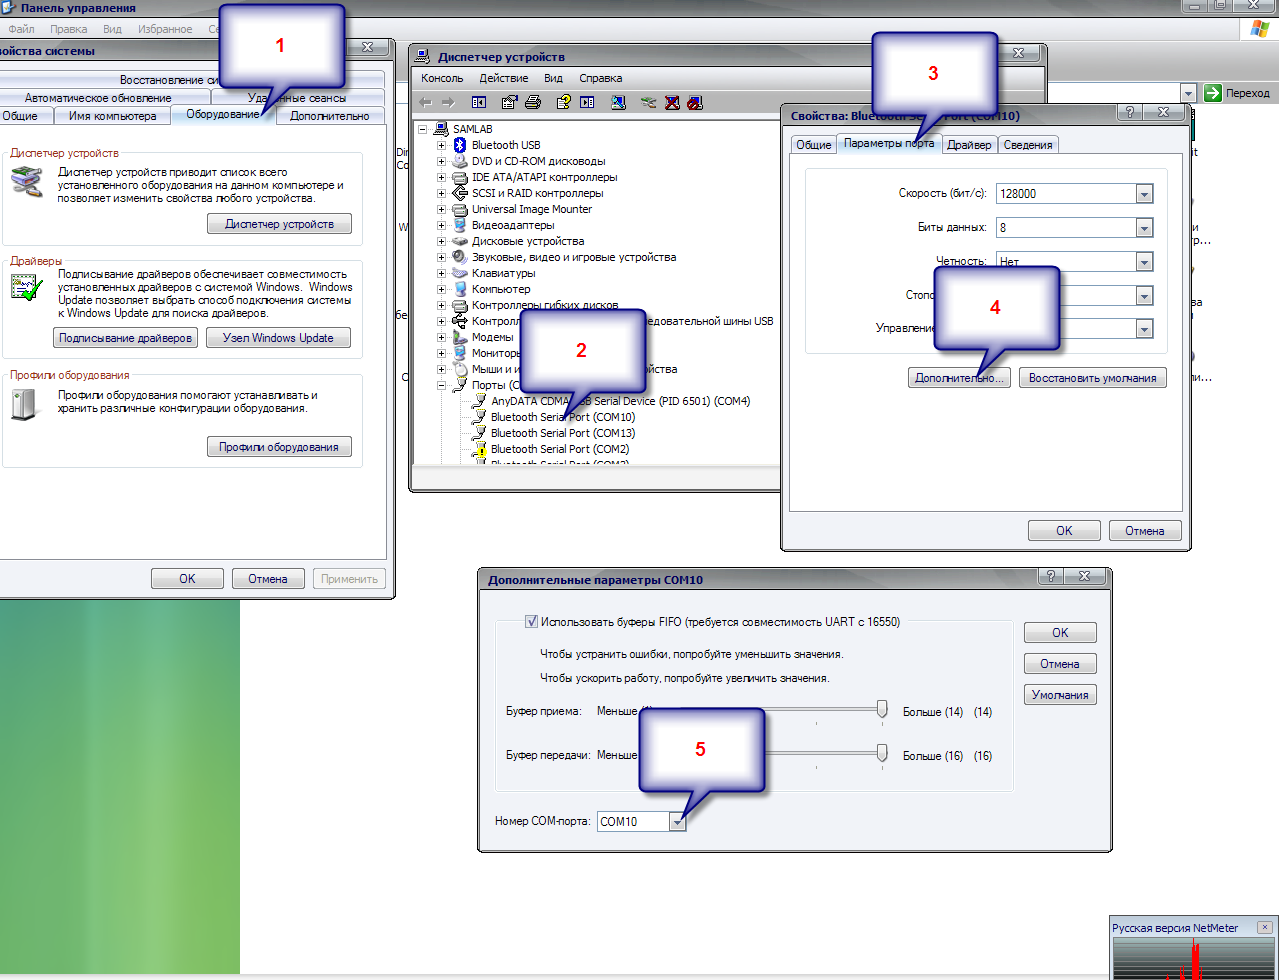Switch to the 'Имя компьютера' tab
Image resolution: width=1279 pixels, height=980 pixels.
tap(112, 116)
